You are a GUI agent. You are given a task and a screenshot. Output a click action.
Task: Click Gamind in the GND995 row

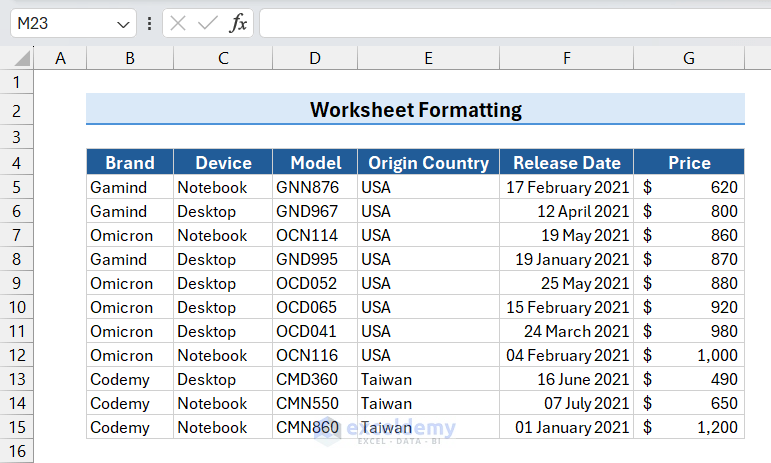[130, 259]
